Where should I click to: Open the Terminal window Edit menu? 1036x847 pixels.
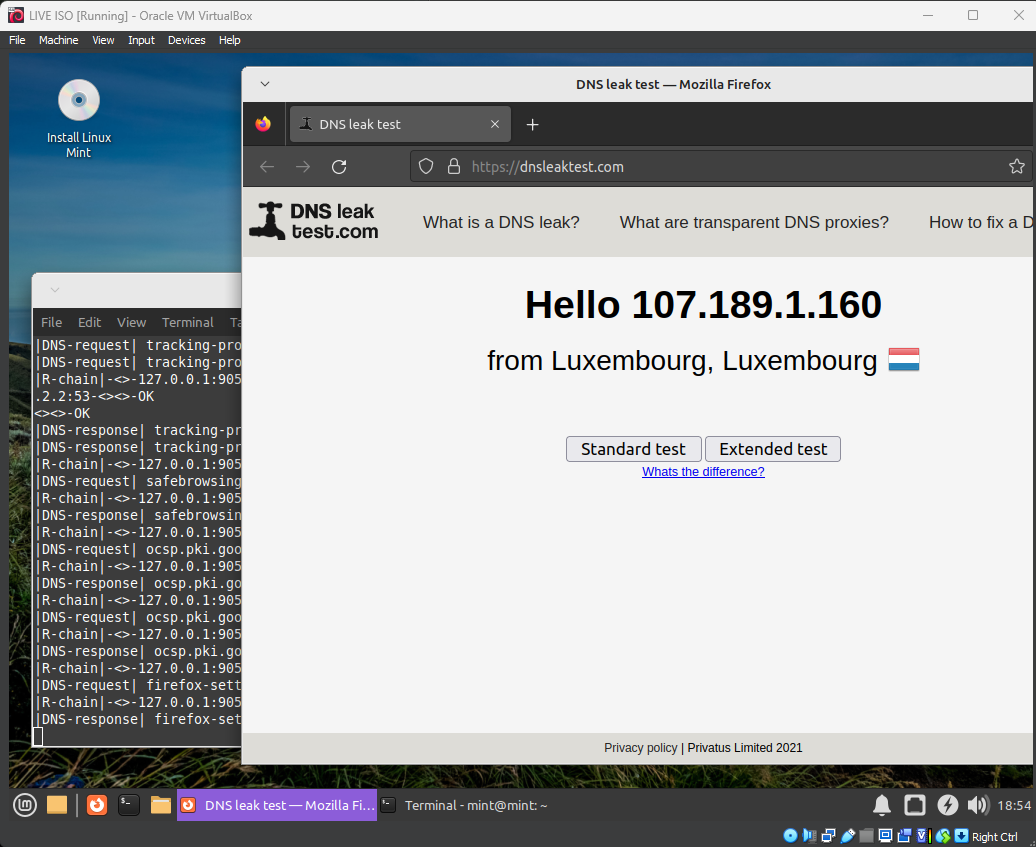(89, 322)
